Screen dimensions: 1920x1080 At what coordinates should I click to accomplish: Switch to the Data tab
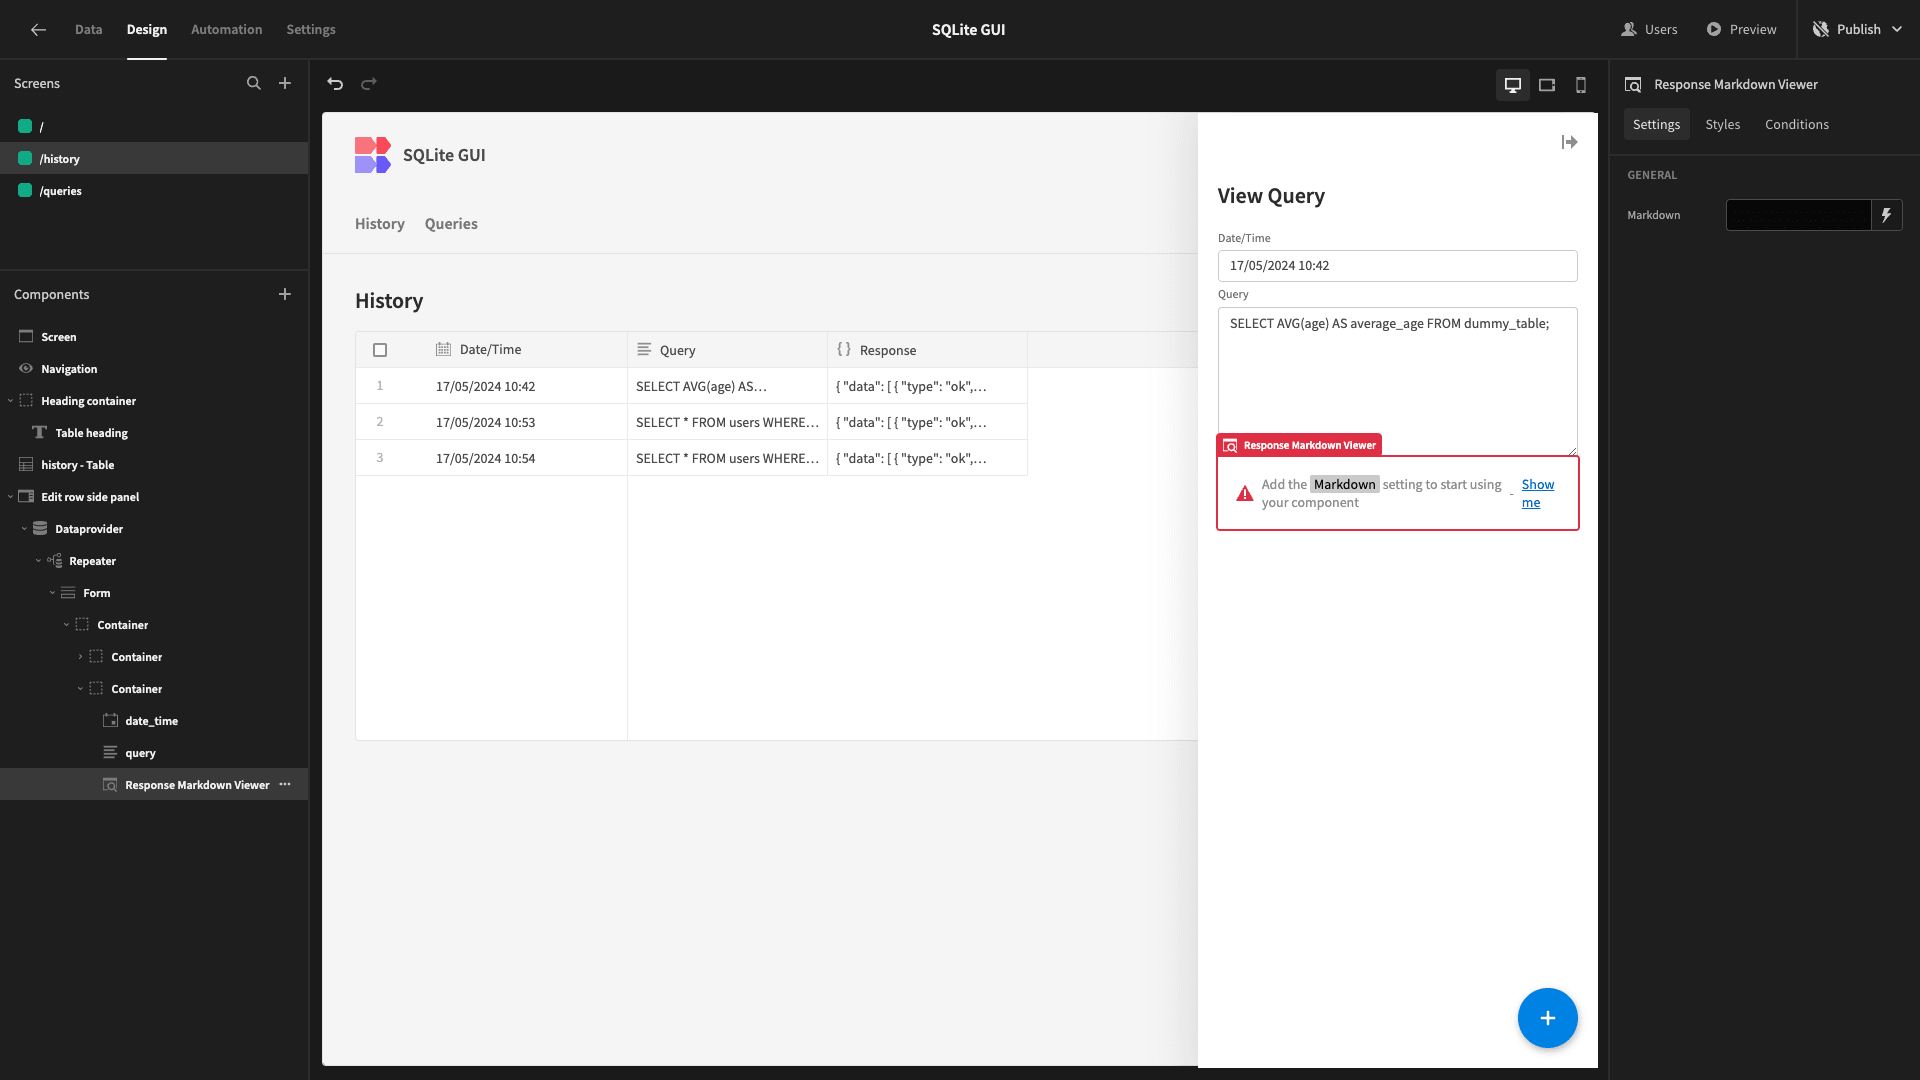pos(88,30)
